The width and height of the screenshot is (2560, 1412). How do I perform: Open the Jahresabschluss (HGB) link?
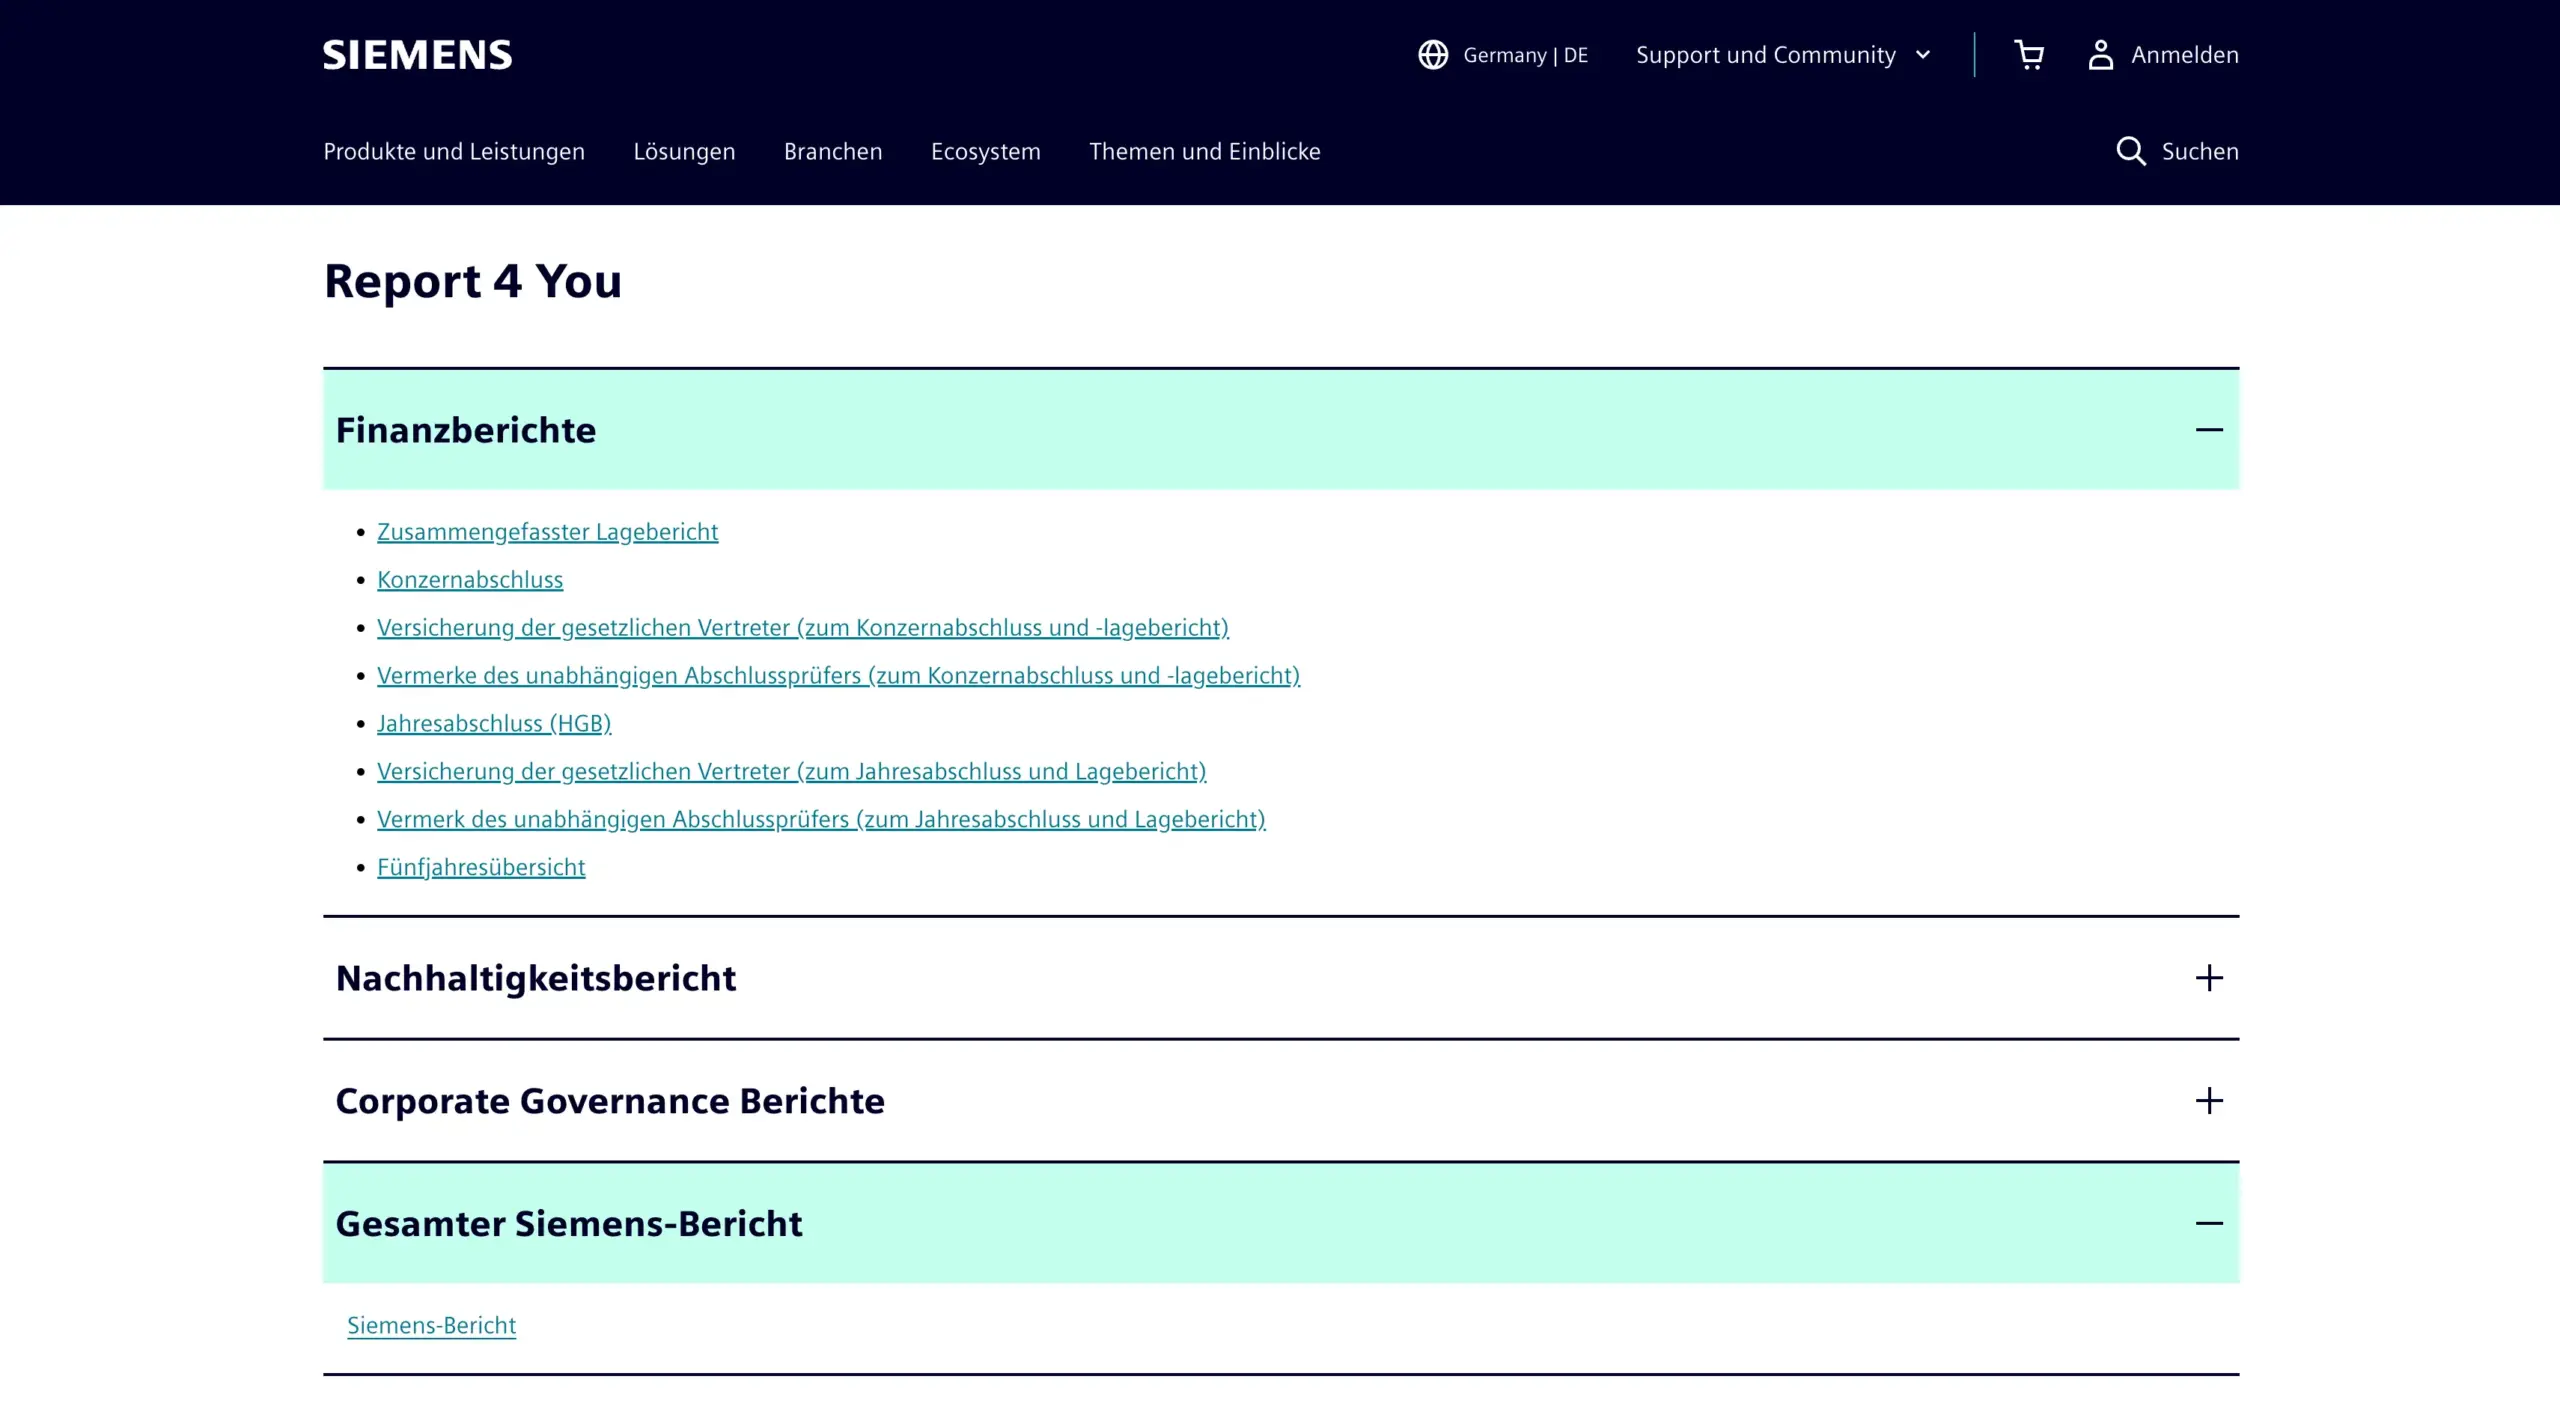[x=494, y=723]
